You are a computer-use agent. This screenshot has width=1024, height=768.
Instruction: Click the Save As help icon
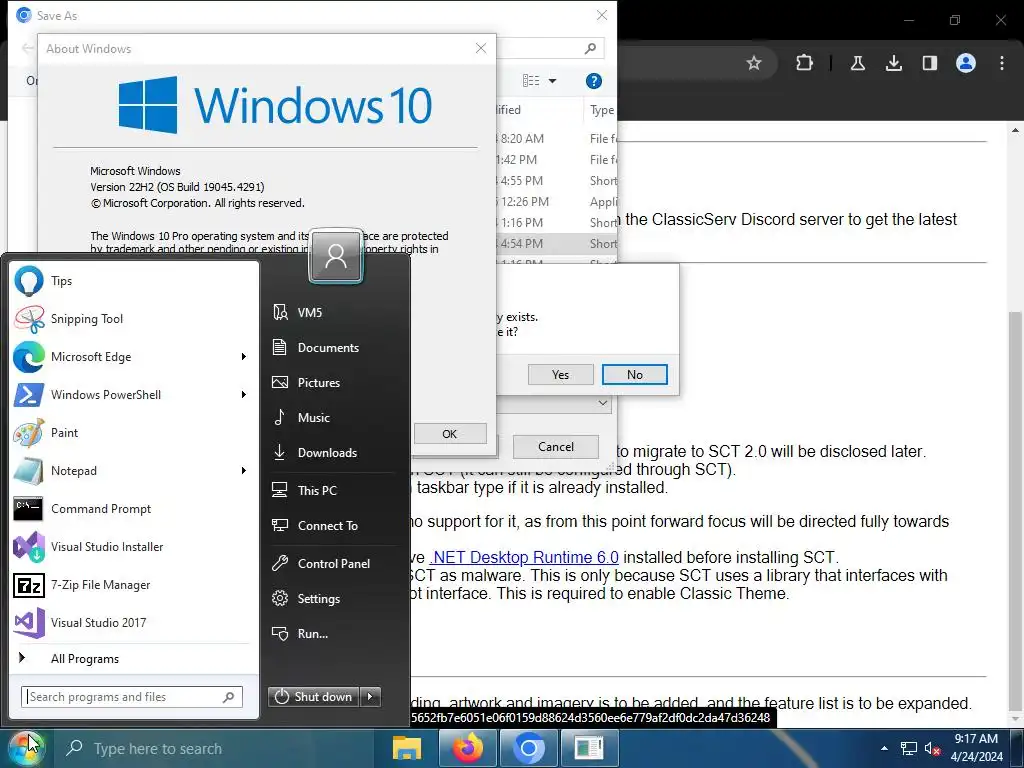coord(593,81)
